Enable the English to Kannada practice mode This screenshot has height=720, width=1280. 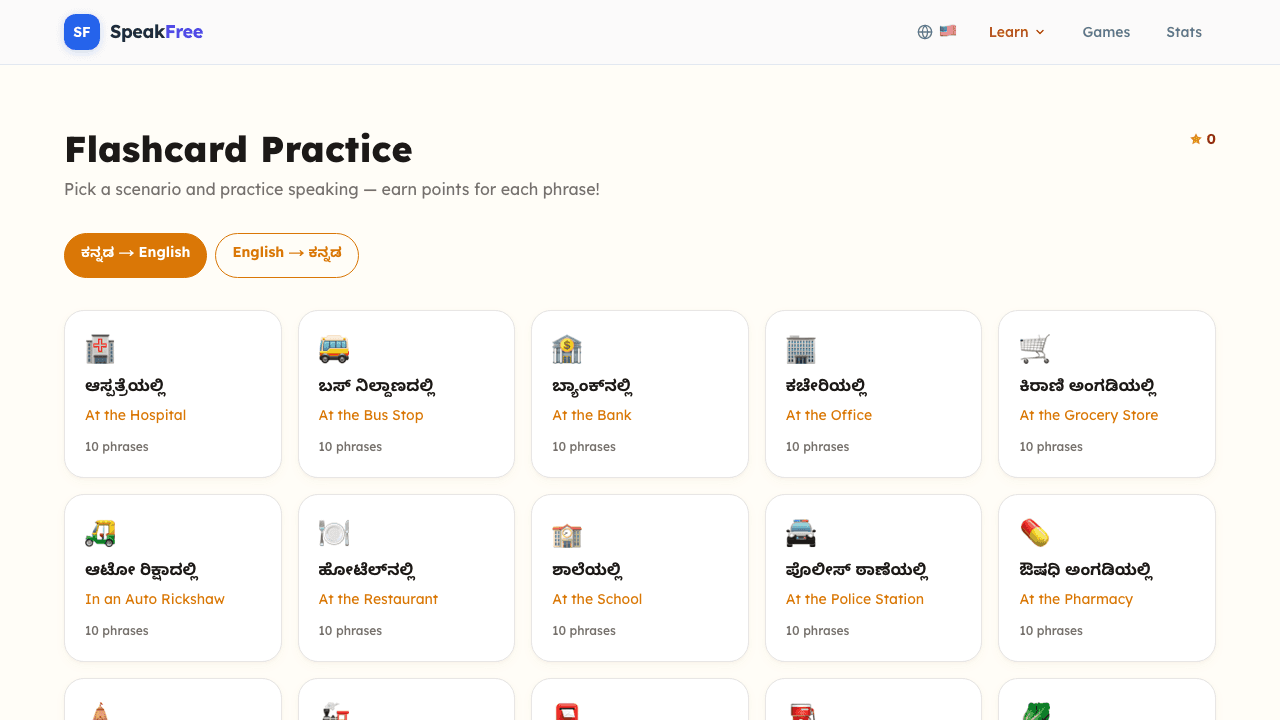pos(287,255)
